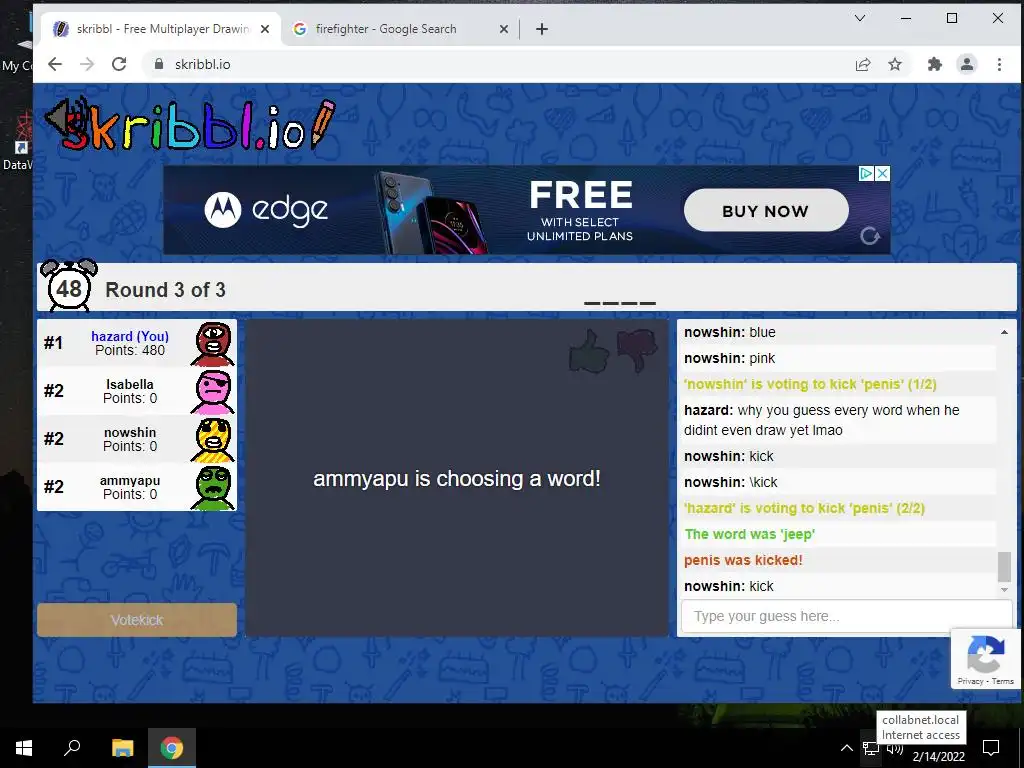The image size is (1024, 768).
Task: Close the Motorola ad with X
Action: click(882, 174)
